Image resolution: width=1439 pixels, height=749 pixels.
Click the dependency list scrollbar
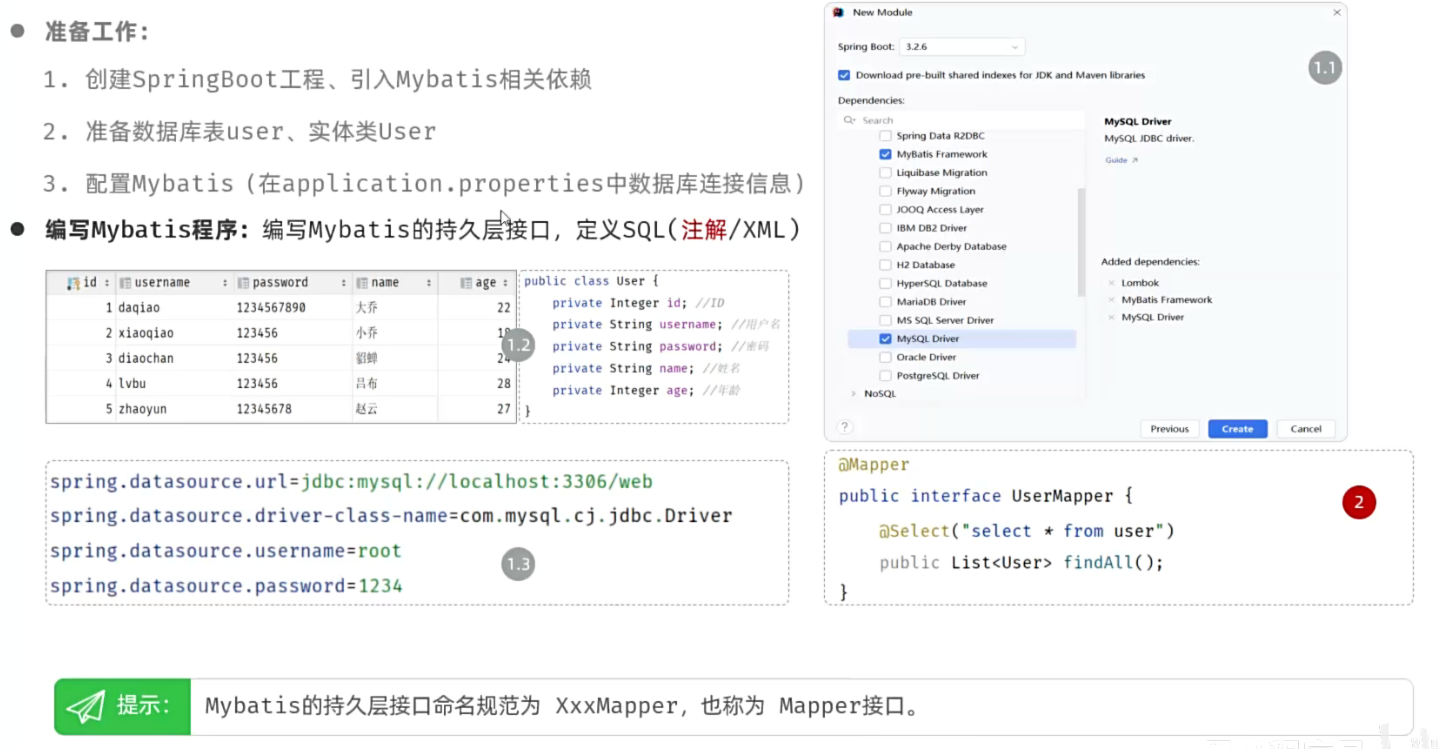pos(1081,242)
